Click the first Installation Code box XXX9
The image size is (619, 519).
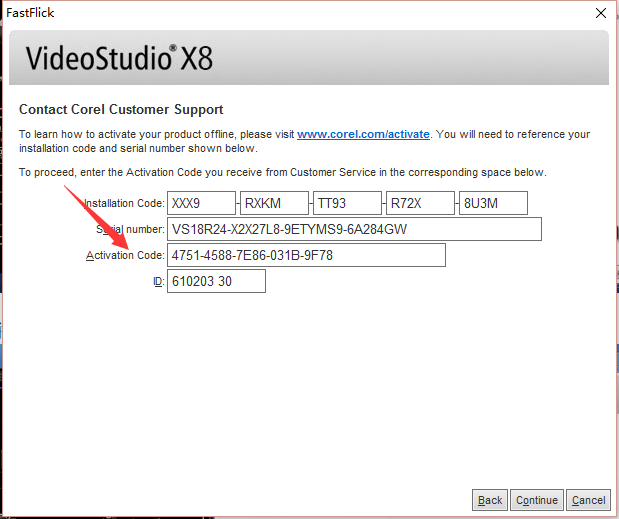(x=201, y=204)
